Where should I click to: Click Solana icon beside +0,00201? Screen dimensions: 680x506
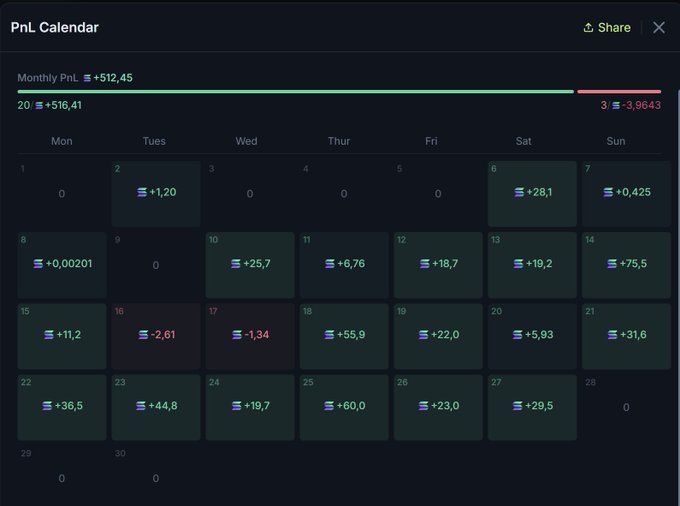point(38,264)
